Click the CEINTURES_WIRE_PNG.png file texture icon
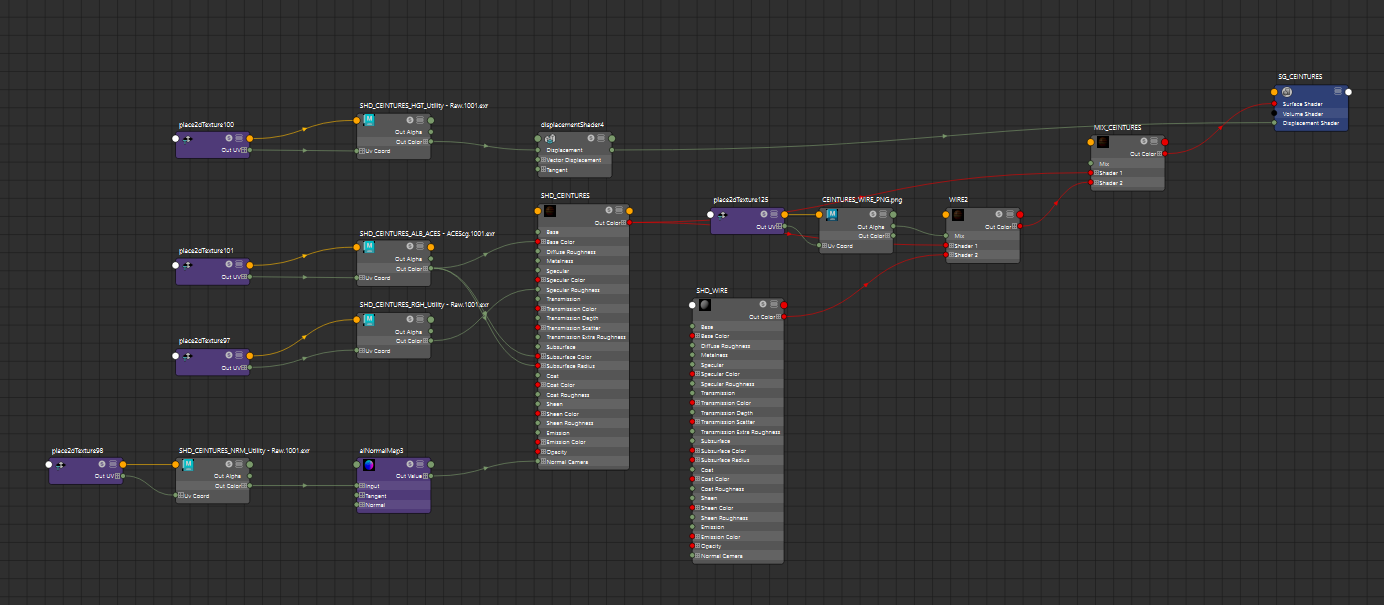The image size is (1384, 605). 832,215
